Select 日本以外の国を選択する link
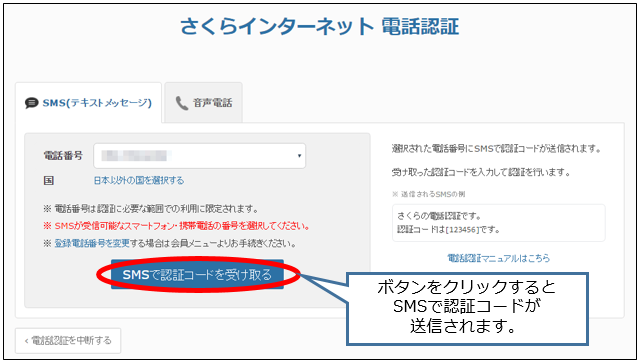Image resolution: width=641 pixels, height=364 pixels. 139,180
